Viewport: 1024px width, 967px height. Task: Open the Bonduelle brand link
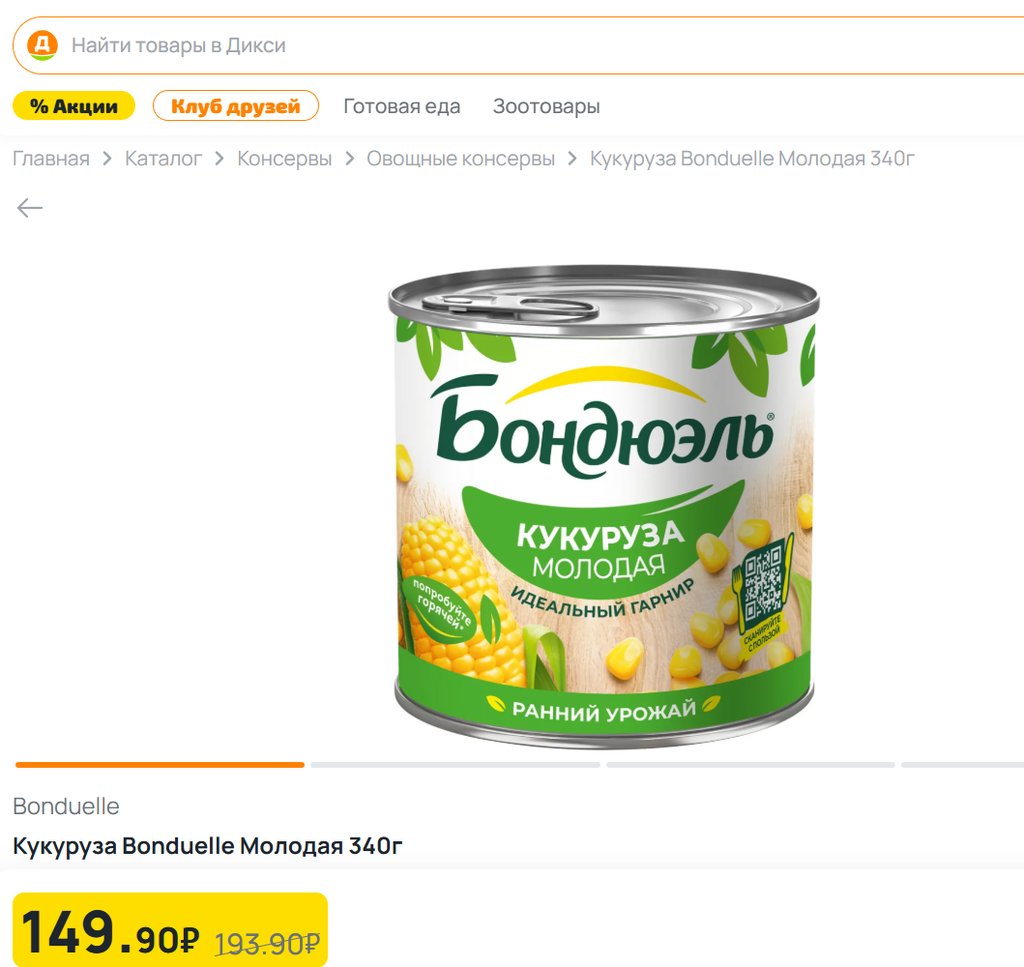click(66, 806)
